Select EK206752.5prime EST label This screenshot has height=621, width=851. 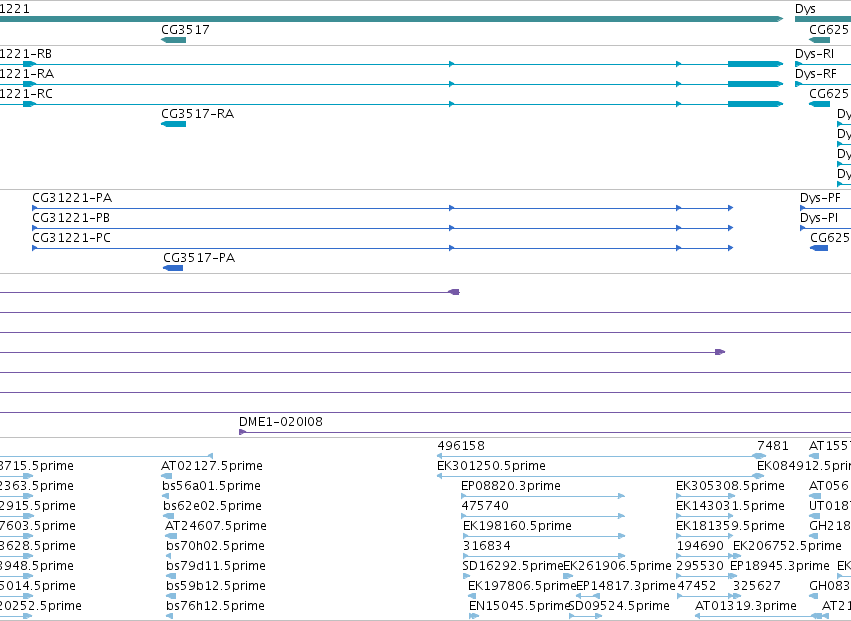[x=787, y=546]
